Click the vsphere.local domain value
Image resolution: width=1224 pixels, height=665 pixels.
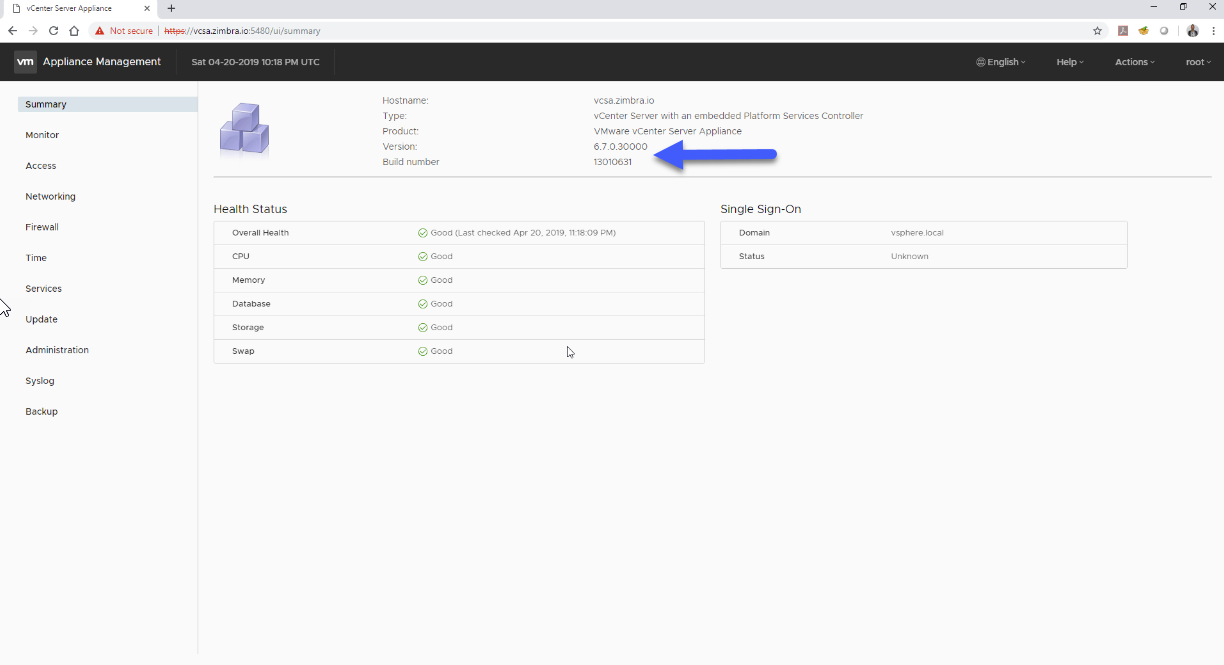pyautogui.click(x=917, y=233)
